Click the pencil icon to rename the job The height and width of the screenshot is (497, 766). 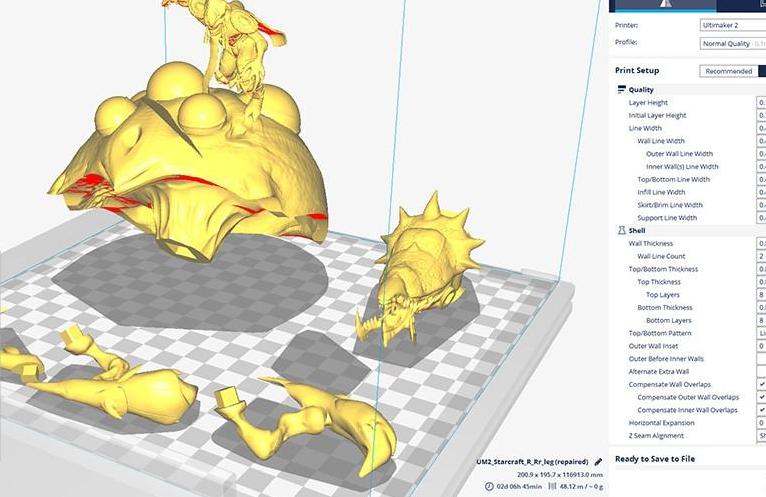coord(598,462)
